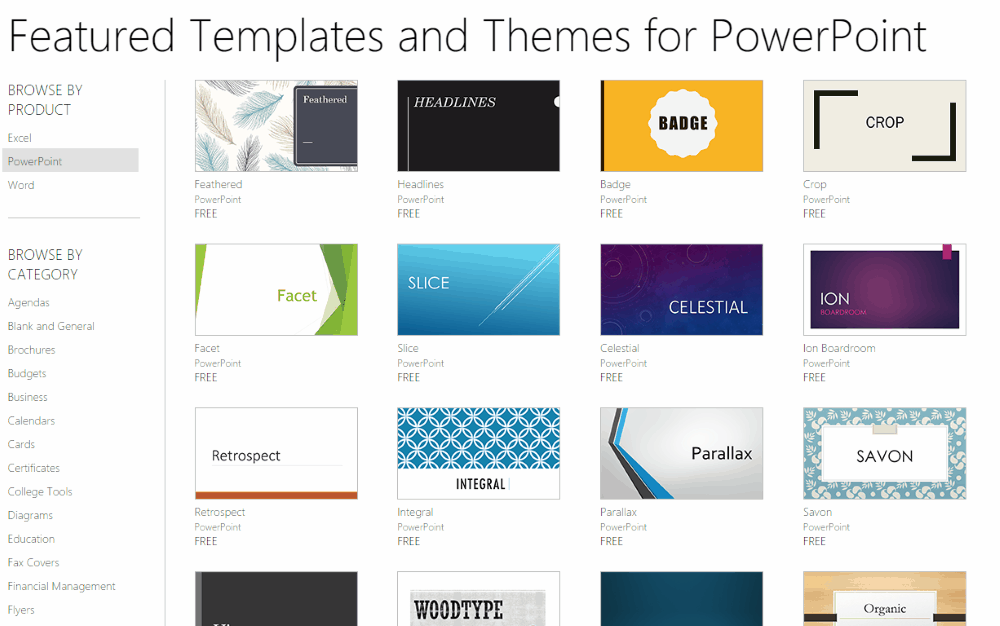Click the Integral title link

point(415,512)
